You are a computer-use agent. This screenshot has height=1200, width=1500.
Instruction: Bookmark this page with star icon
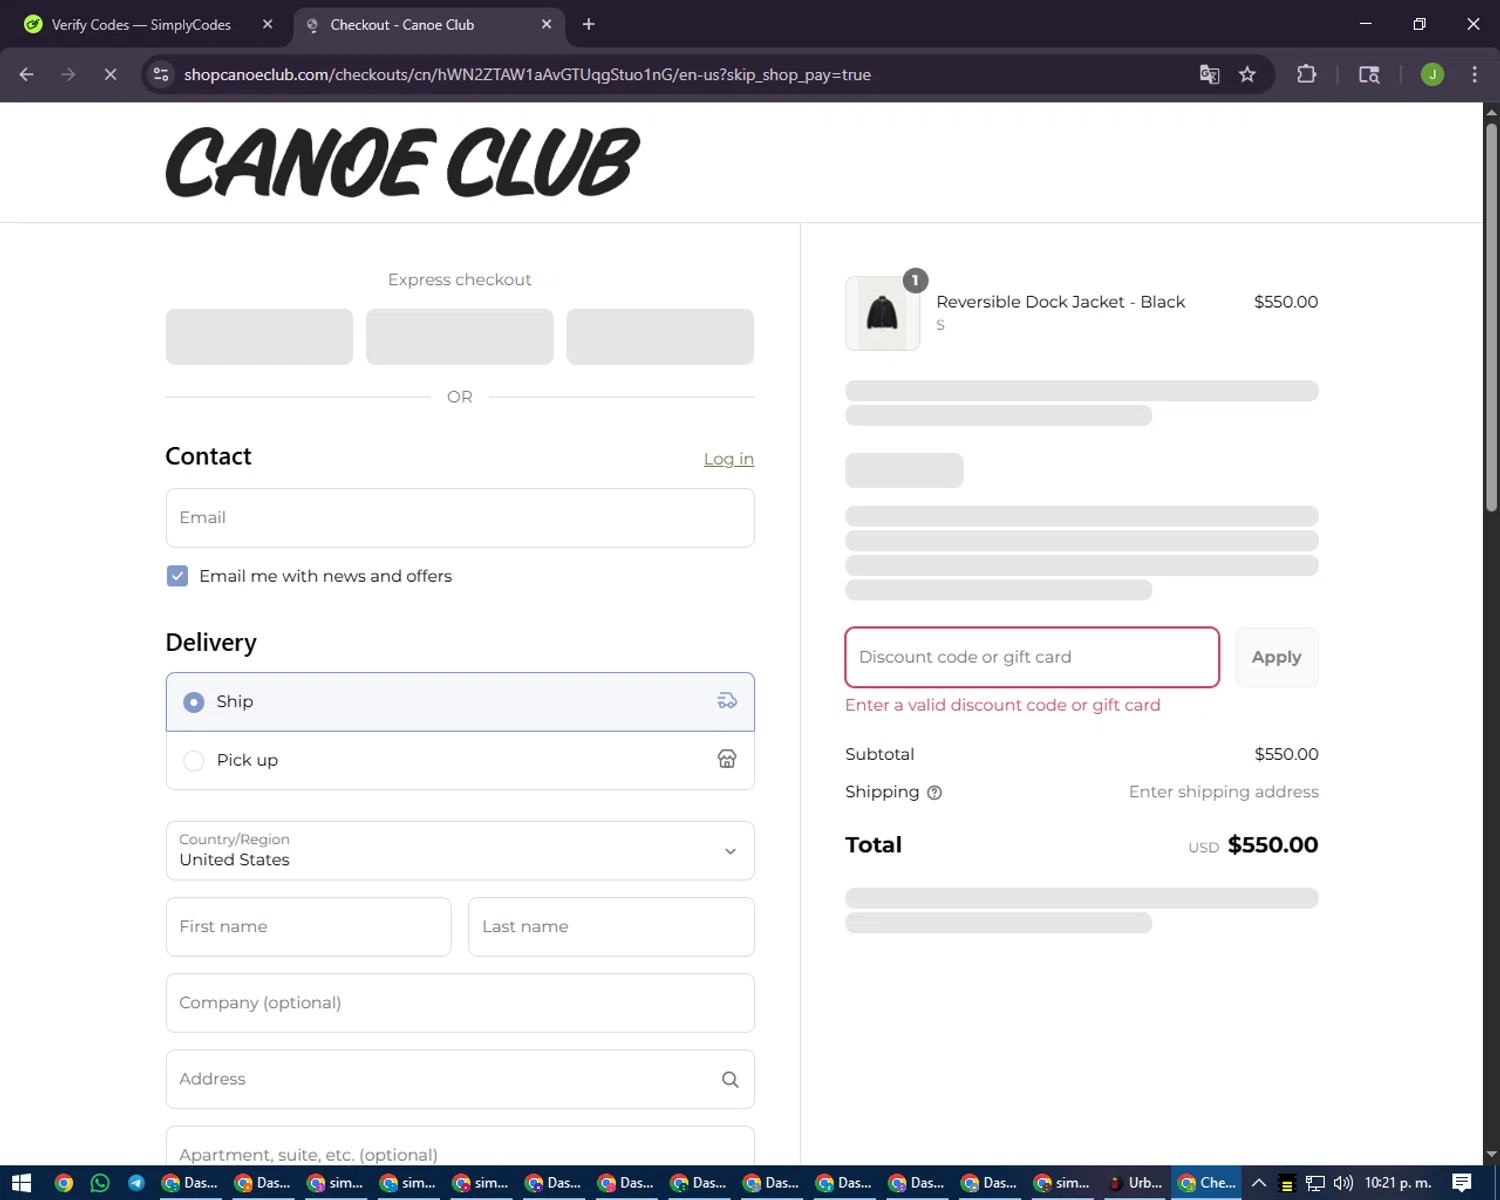(x=1247, y=74)
